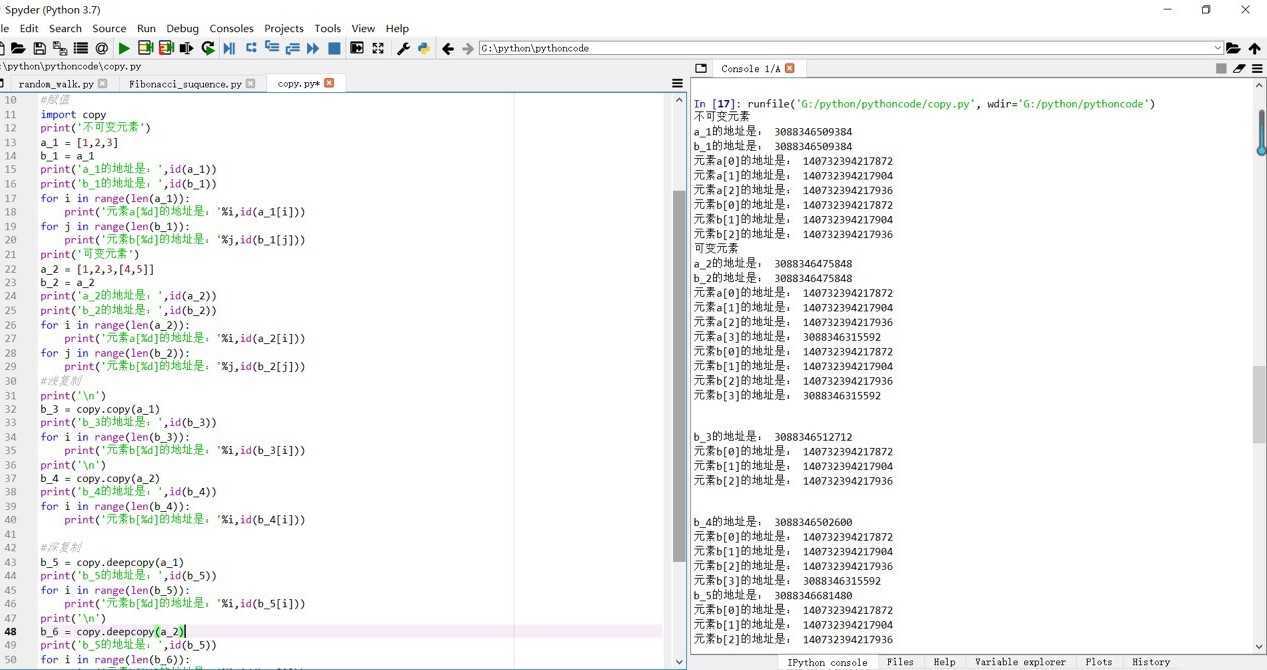Switch to the Files pane tab
The width and height of the screenshot is (1267, 670).
900,662
